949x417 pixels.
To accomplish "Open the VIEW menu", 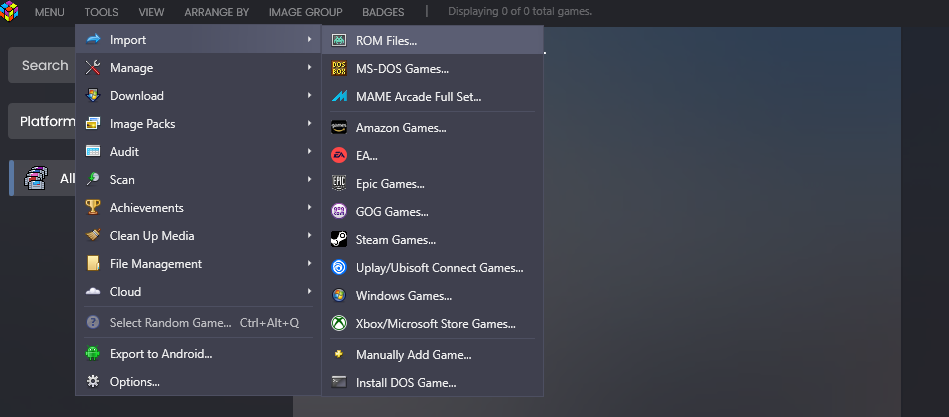I will click(151, 12).
